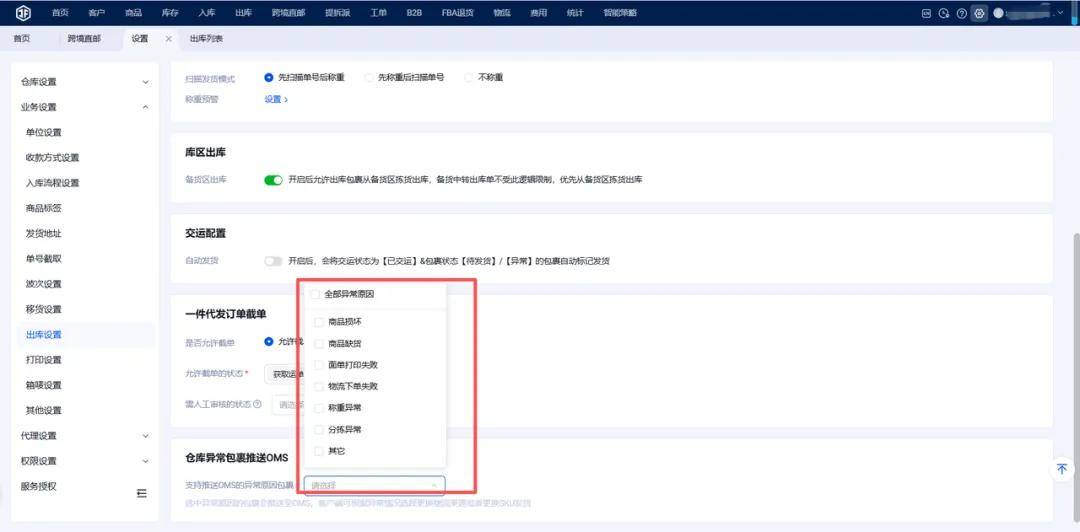This screenshot has width=1080, height=532.
Task: Switch to the 首页 page tab
Action: click(22, 39)
